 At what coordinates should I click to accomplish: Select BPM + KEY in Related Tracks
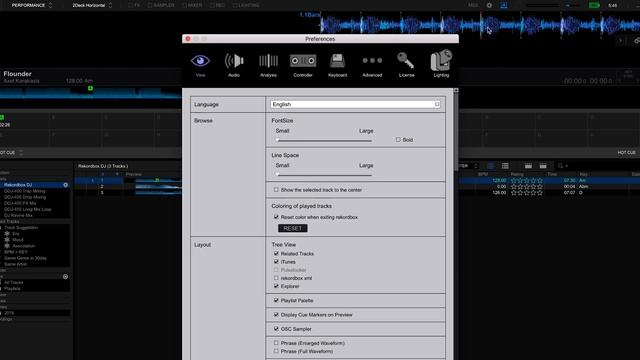point(16,252)
